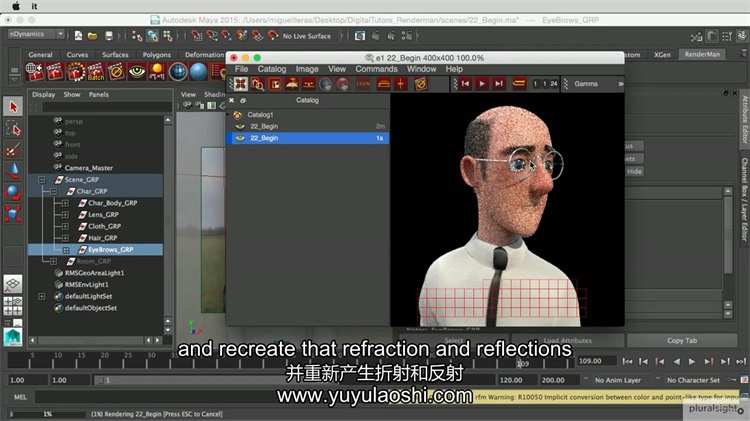Open the outliner Show menu

[72, 94]
